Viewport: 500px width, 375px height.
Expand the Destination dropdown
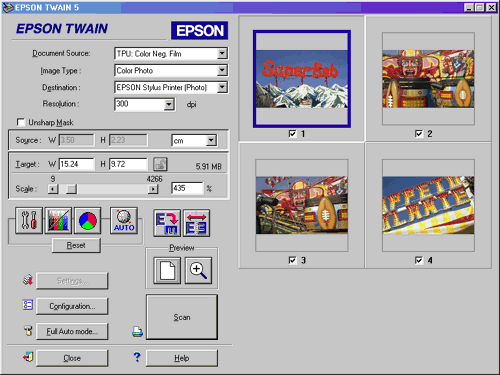click(222, 87)
